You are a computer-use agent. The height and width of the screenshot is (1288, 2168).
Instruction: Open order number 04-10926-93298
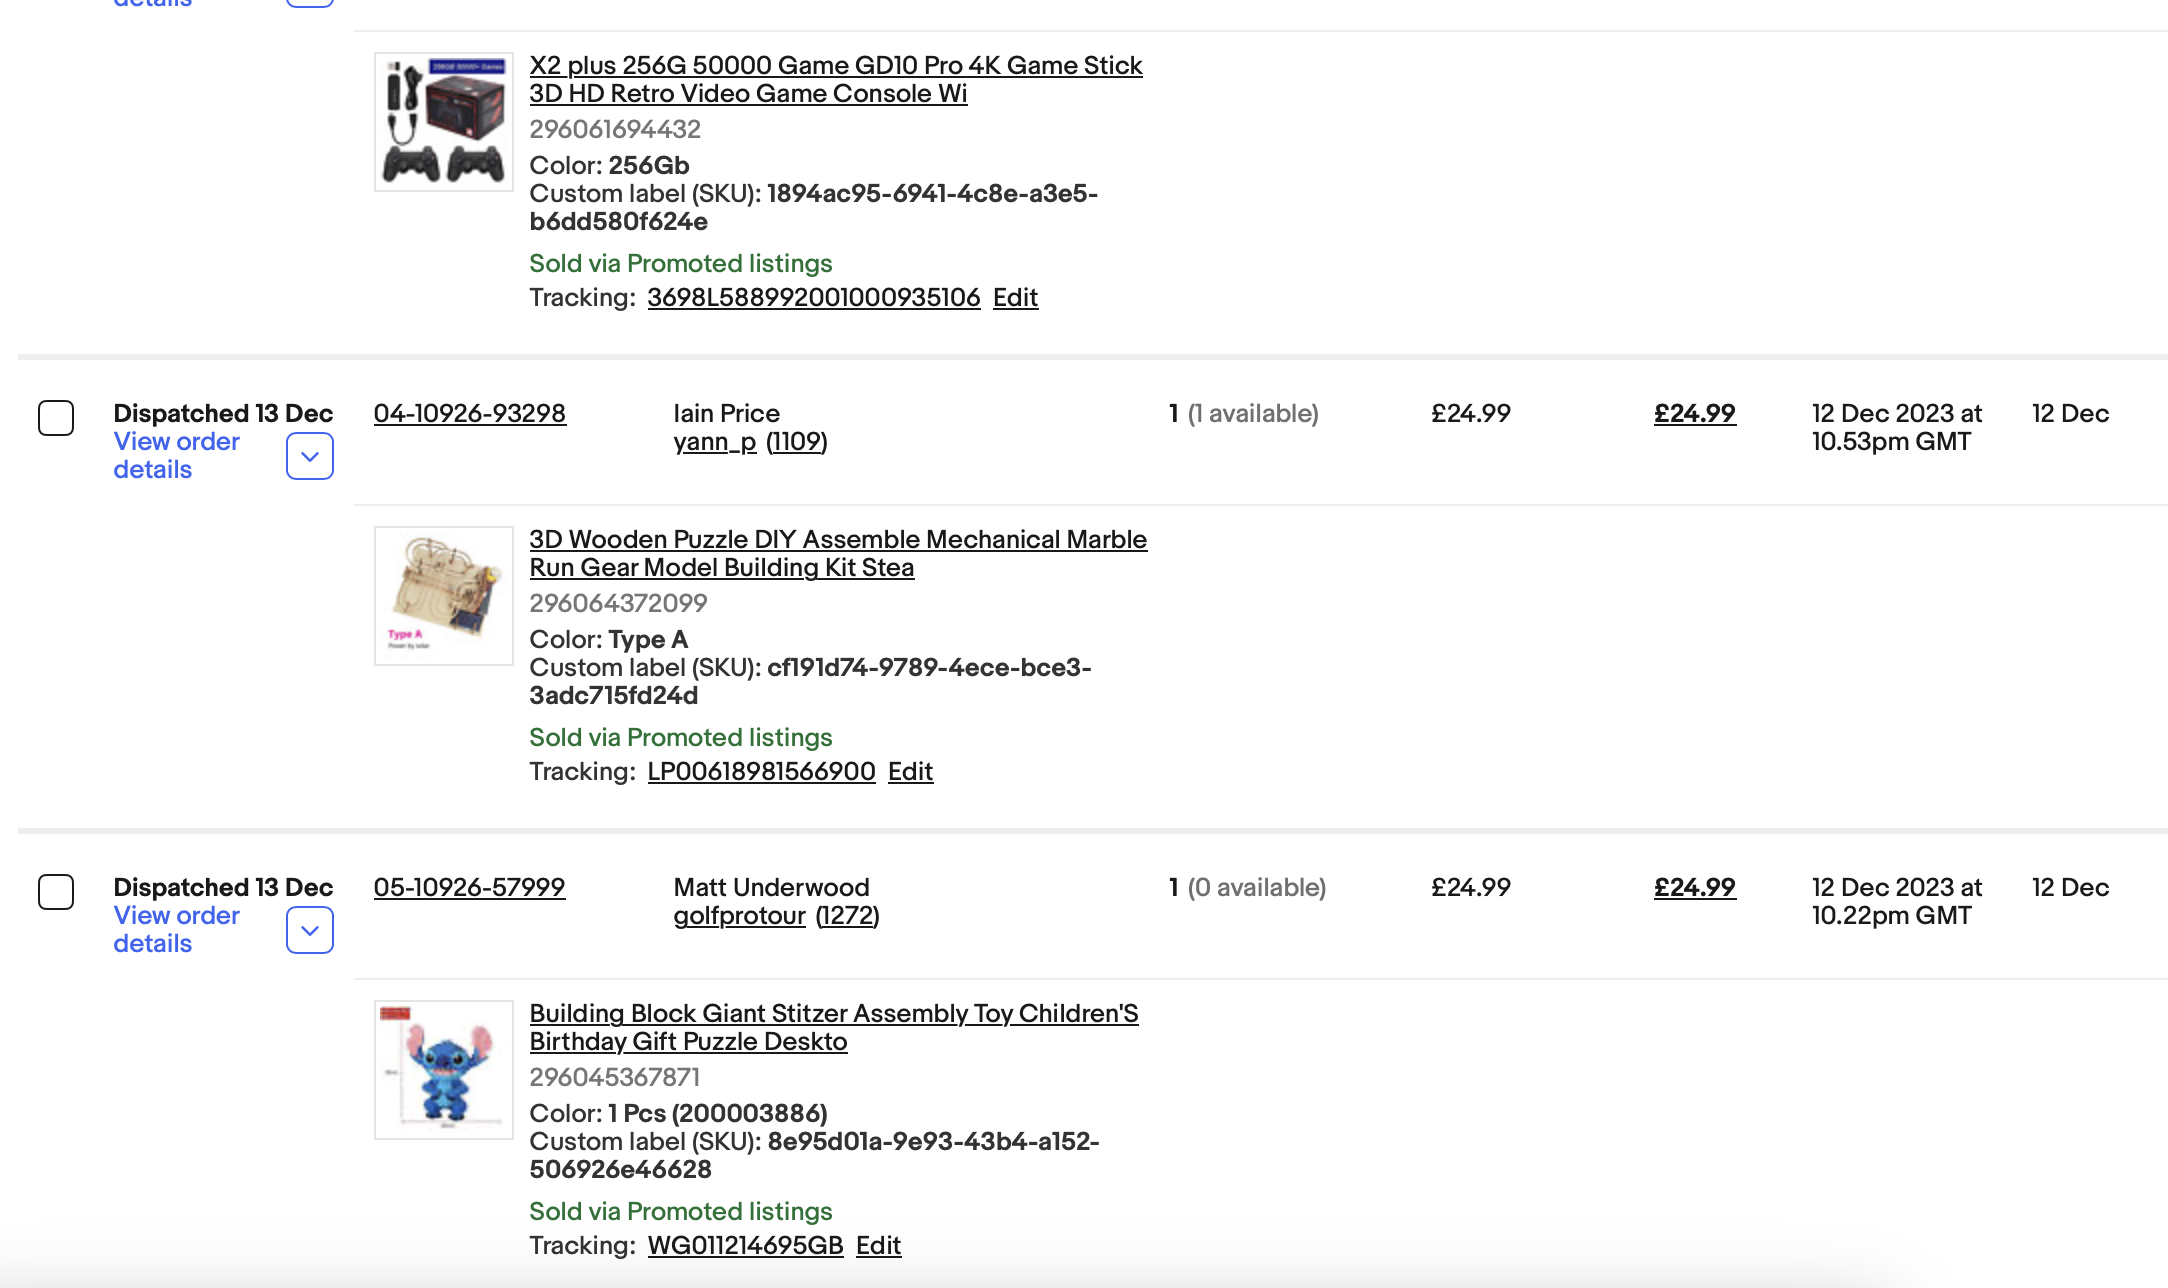(470, 413)
